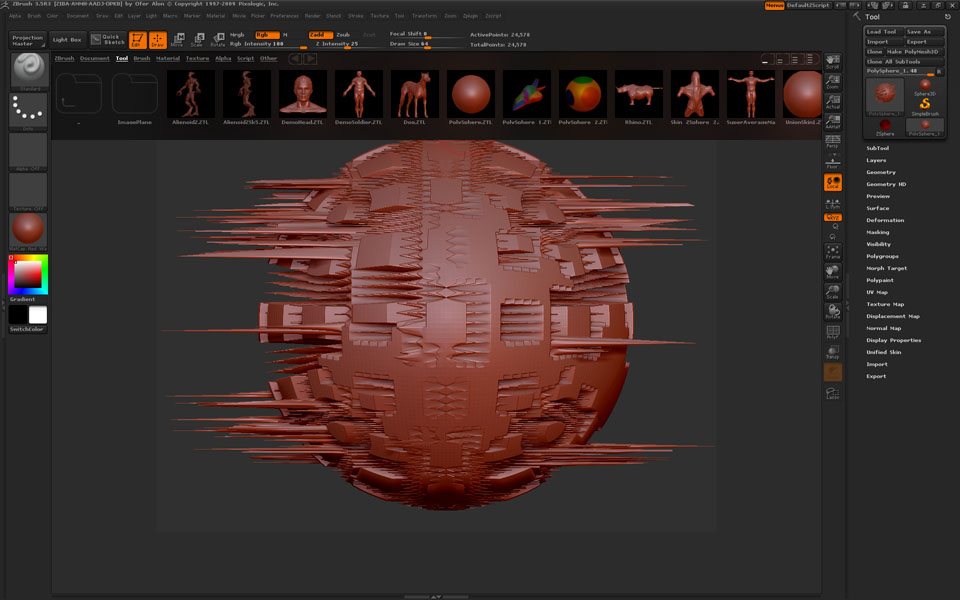Viewport: 960px width, 600px height.
Task: Open the Preferences menu
Action: [284, 16]
